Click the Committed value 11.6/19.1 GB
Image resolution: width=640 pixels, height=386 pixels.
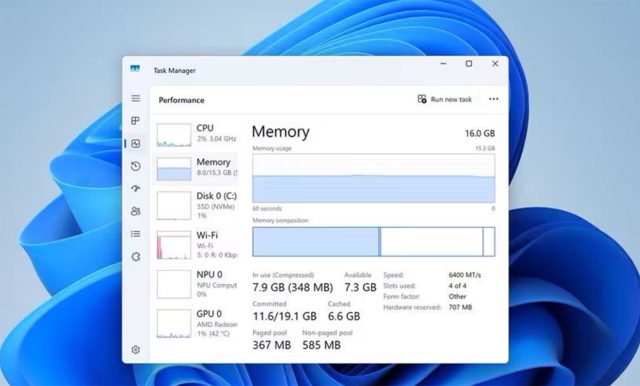point(284,316)
